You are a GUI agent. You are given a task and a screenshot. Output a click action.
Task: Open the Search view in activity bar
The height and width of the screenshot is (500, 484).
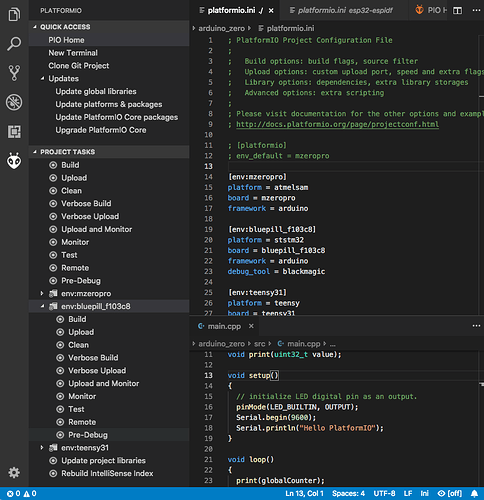14,44
